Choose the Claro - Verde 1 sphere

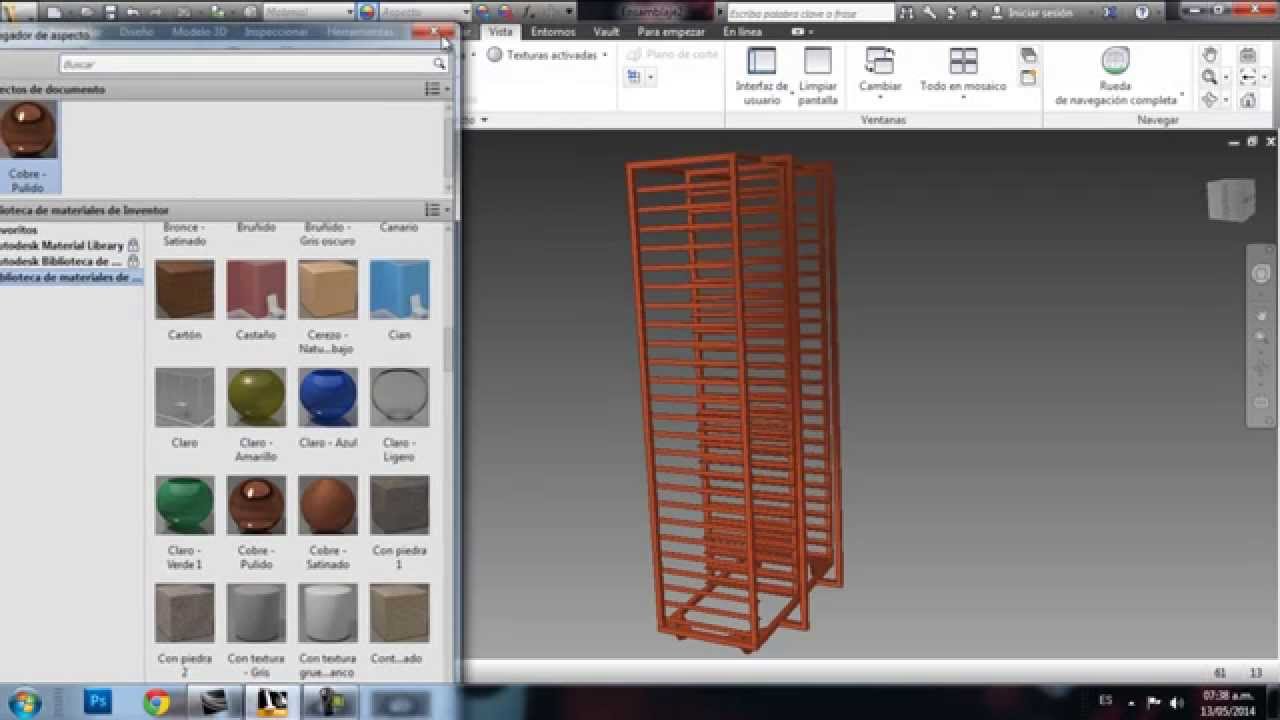tap(184, 505)
